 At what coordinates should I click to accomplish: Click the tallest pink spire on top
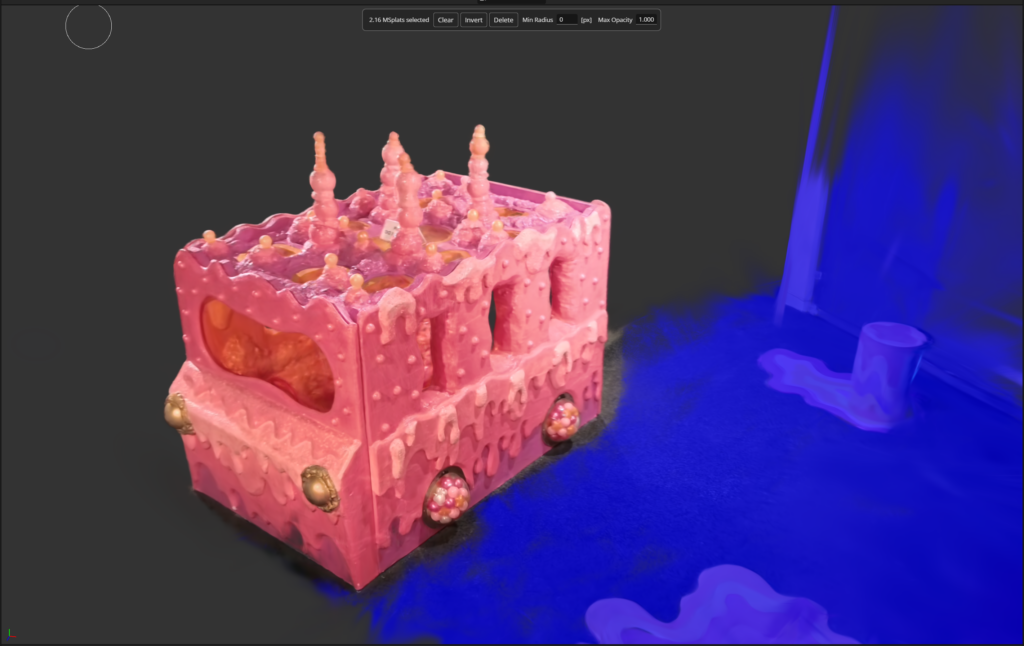click(x=479, y=170)
